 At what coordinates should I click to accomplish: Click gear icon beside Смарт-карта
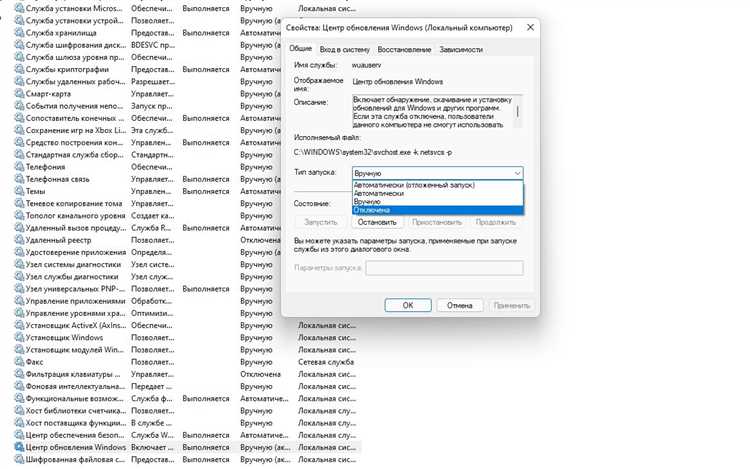click(19, 94)
